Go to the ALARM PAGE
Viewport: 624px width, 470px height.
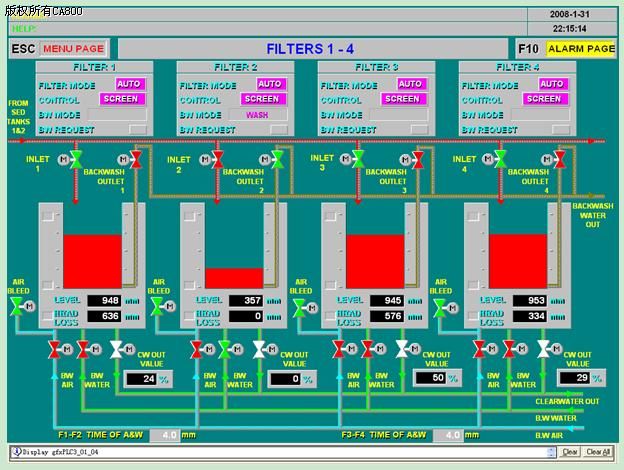581,48
